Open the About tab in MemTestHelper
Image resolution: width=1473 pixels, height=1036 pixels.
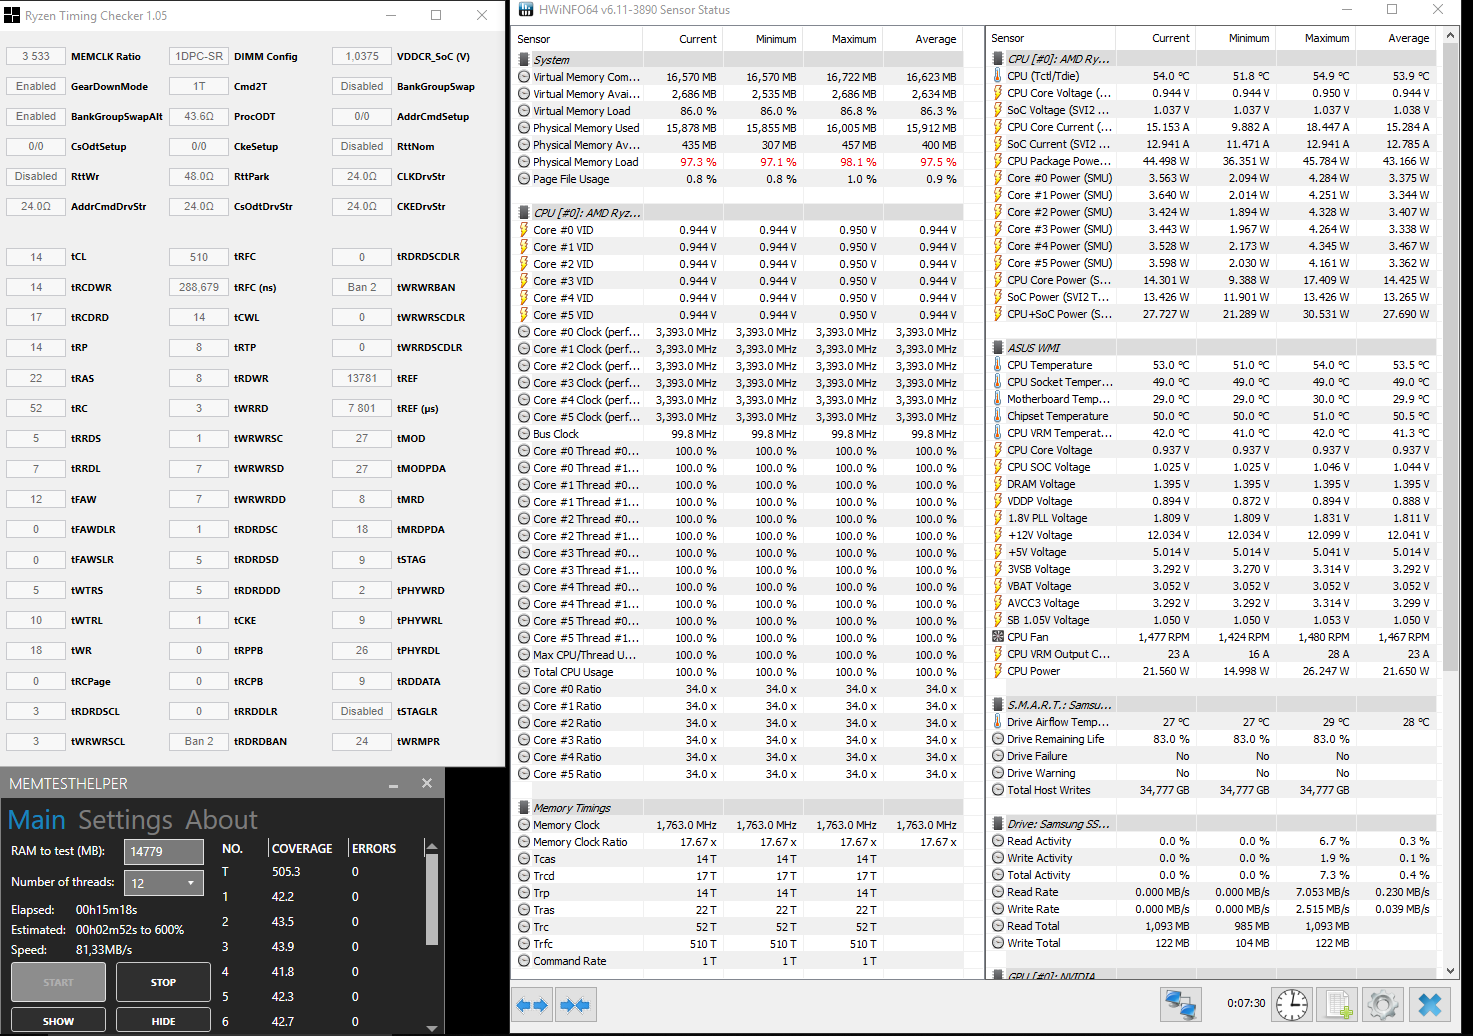click(x=222, y=820)
